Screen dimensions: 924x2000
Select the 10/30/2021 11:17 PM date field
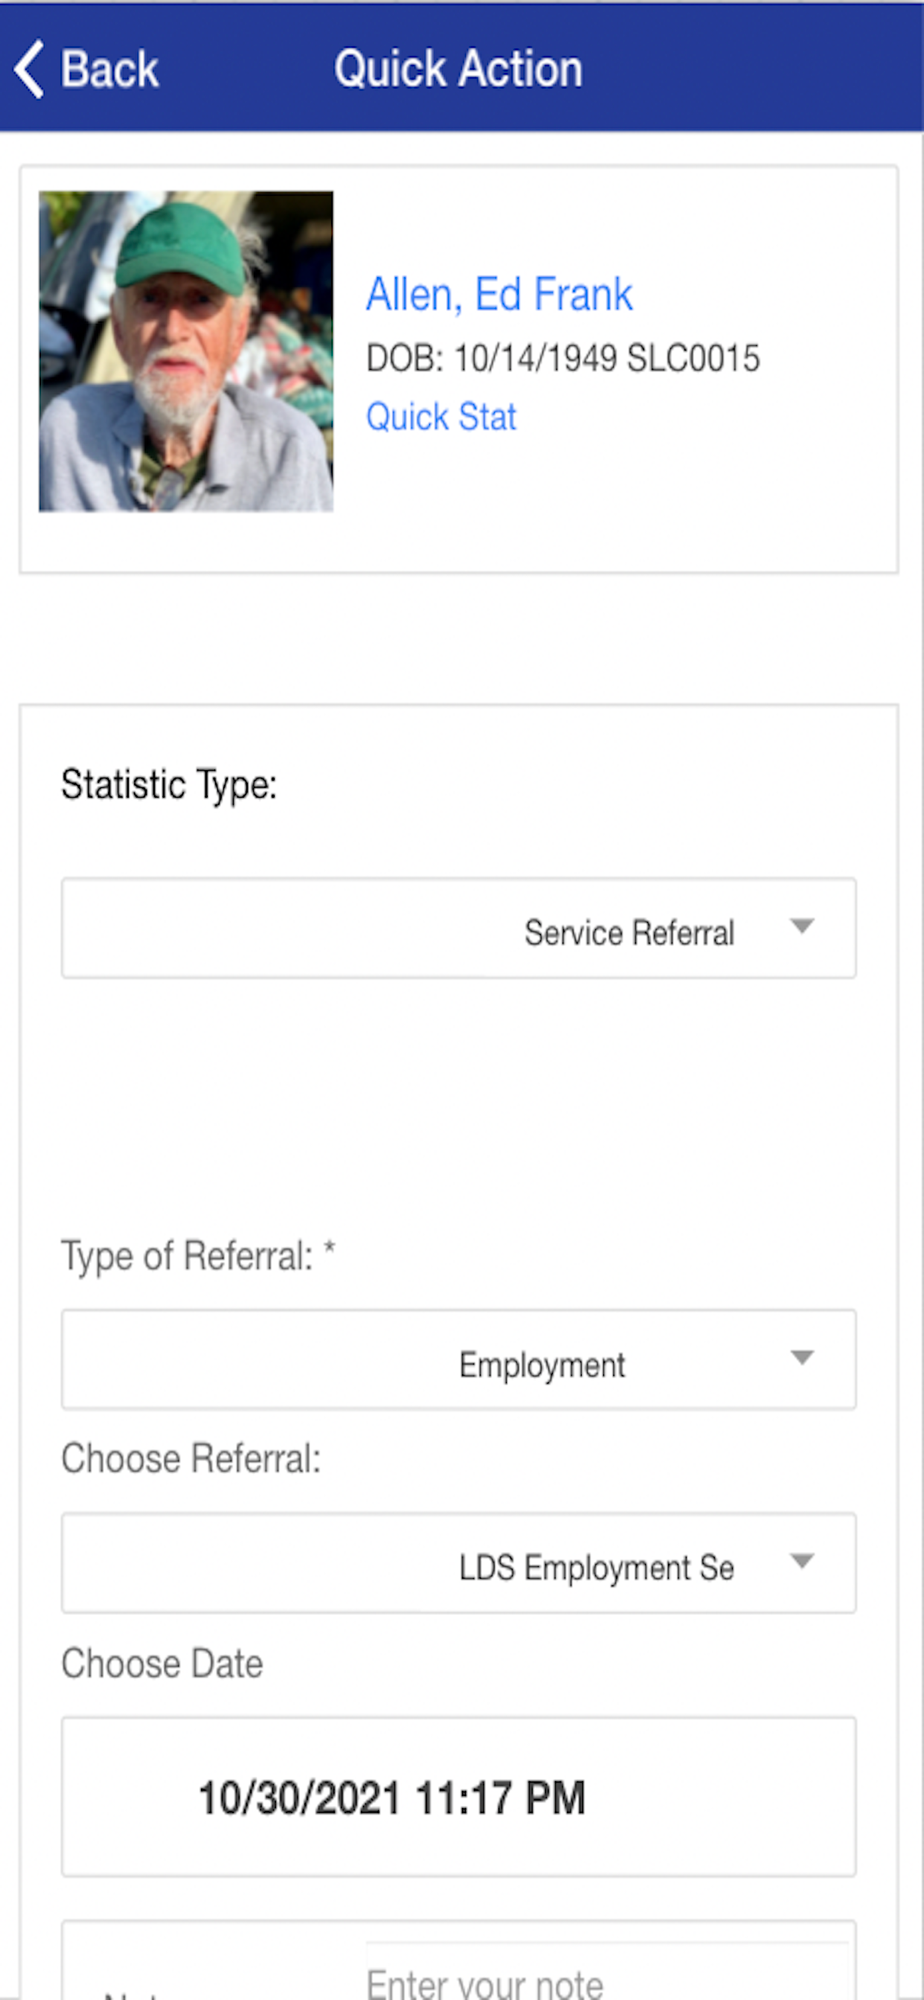[458, 1797]
